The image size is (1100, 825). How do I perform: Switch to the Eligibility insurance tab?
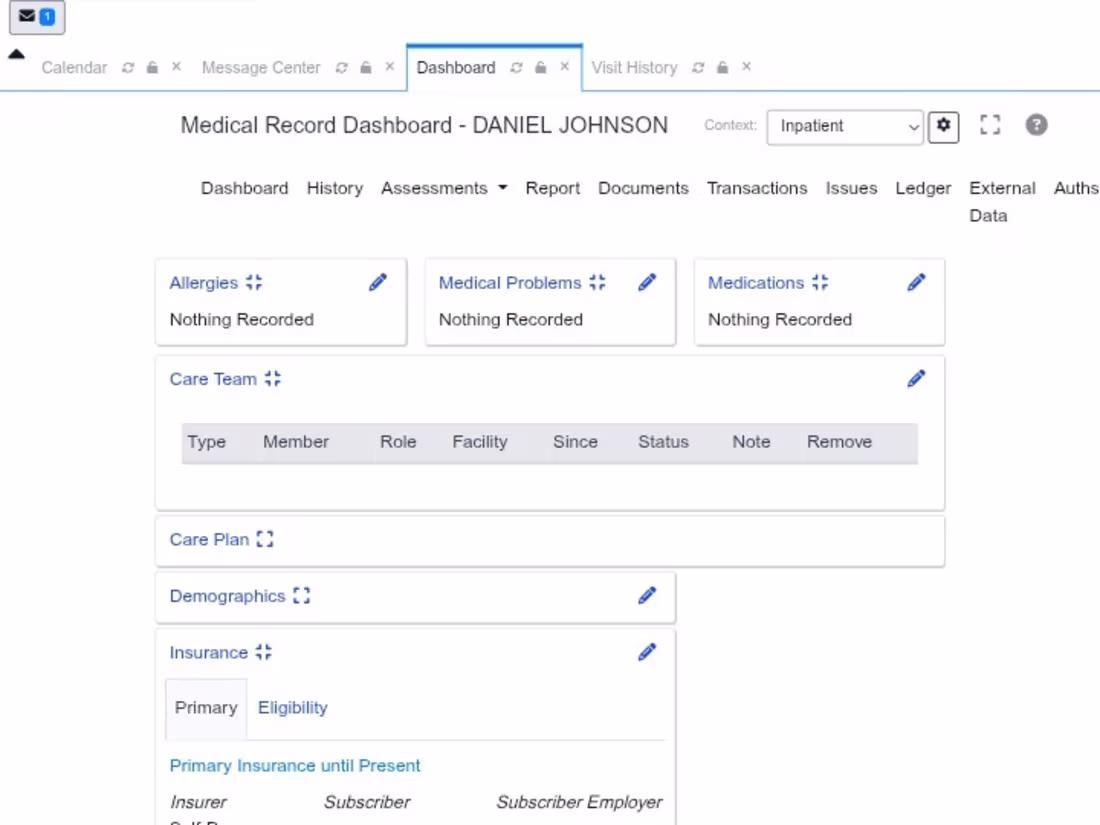(x=293, y=708)
